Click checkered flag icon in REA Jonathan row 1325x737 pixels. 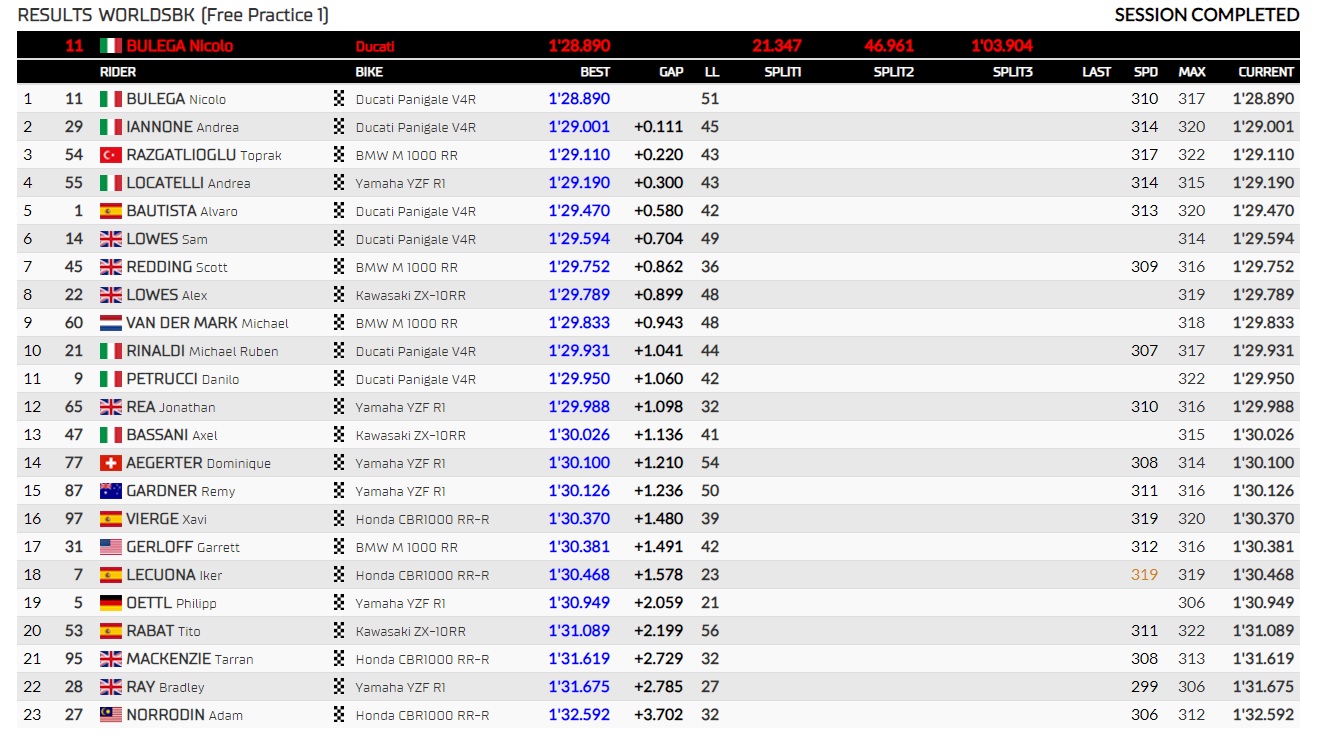[x=339, y=407]
